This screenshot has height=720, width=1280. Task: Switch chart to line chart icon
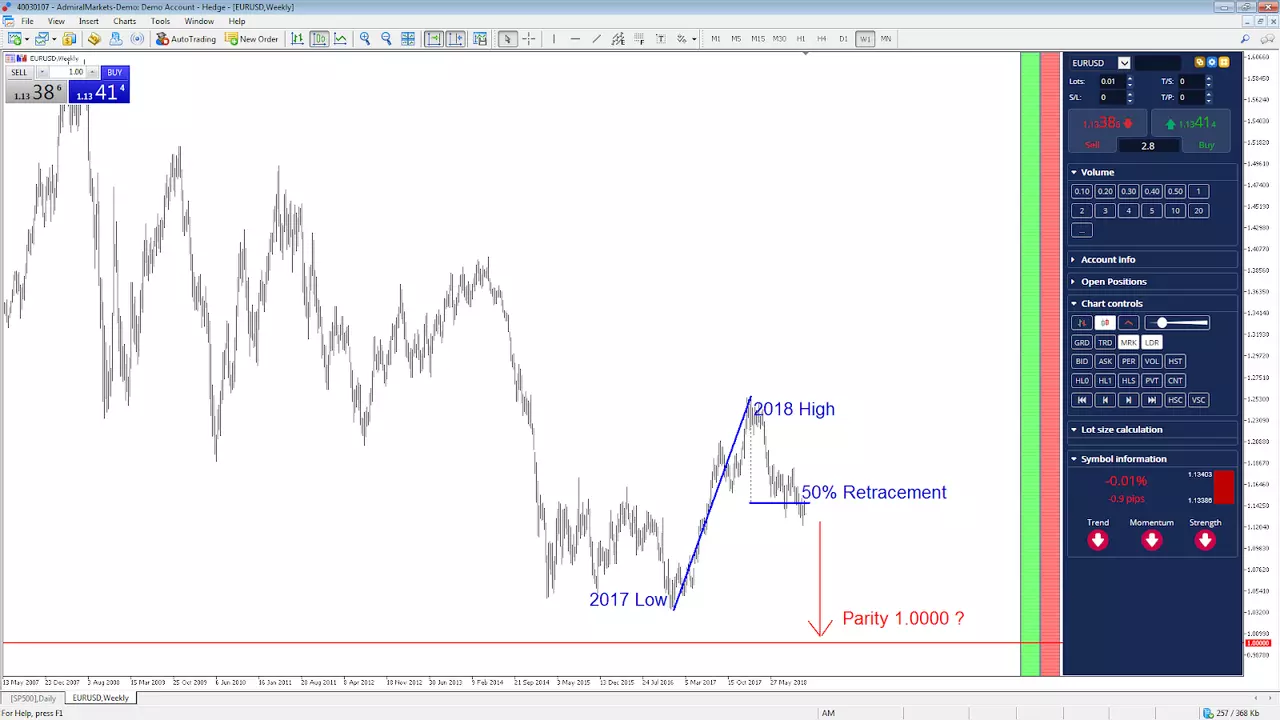tap(341, 39)
